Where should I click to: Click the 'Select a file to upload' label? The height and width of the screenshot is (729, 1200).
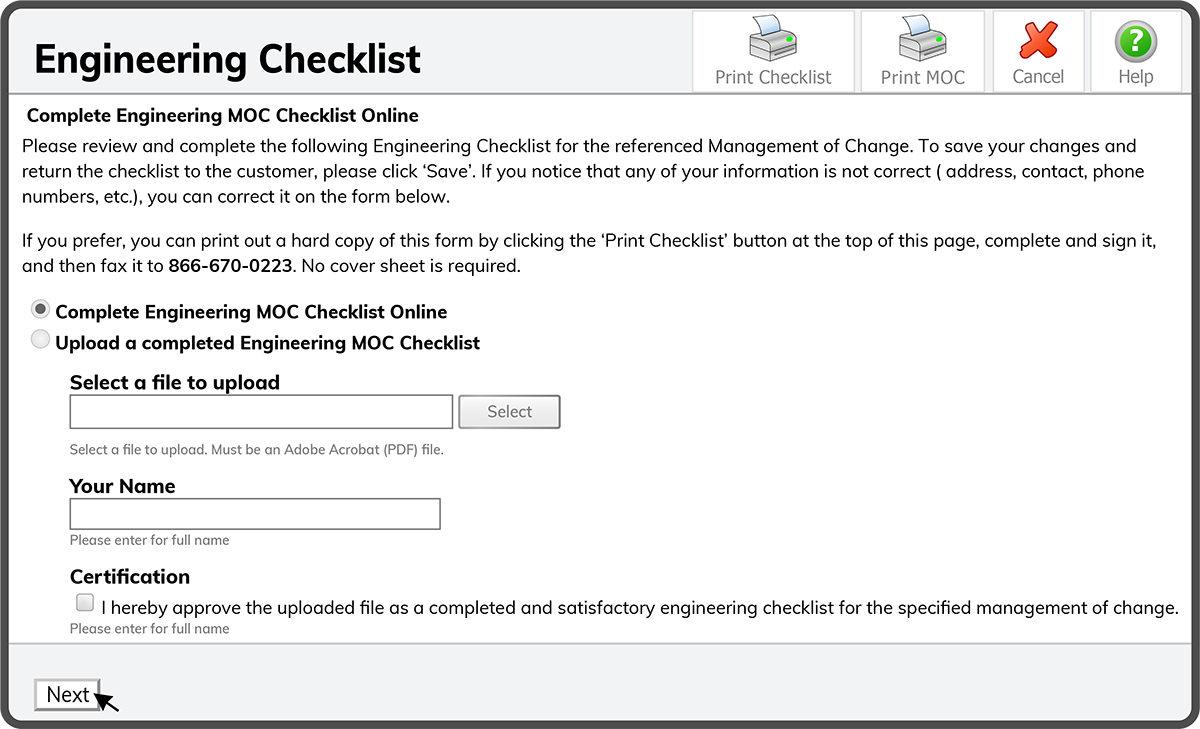pyautogui.click(x=174, y=382)
